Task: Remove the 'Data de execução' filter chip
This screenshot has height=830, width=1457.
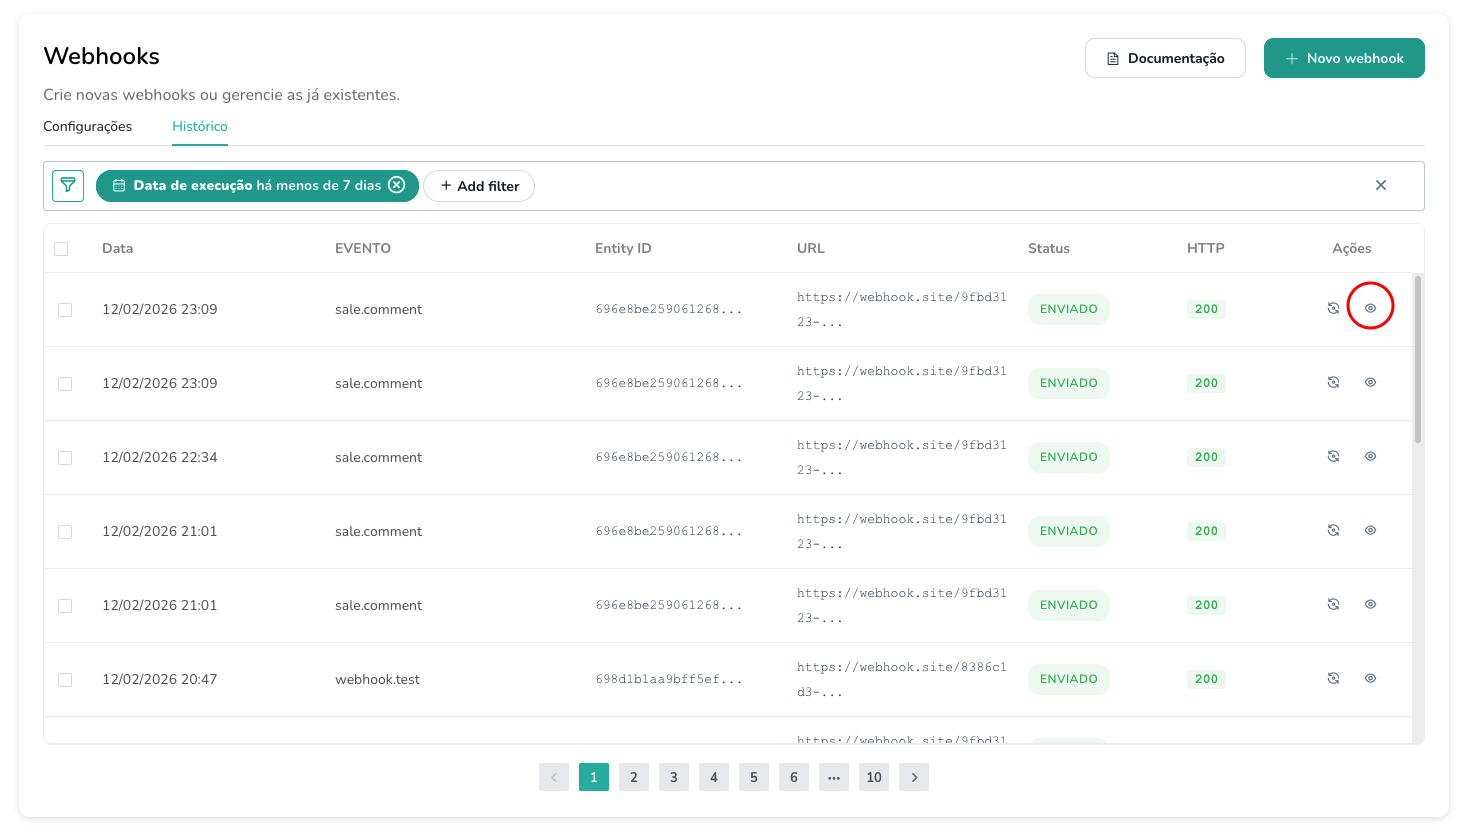Action: point(397,185)
